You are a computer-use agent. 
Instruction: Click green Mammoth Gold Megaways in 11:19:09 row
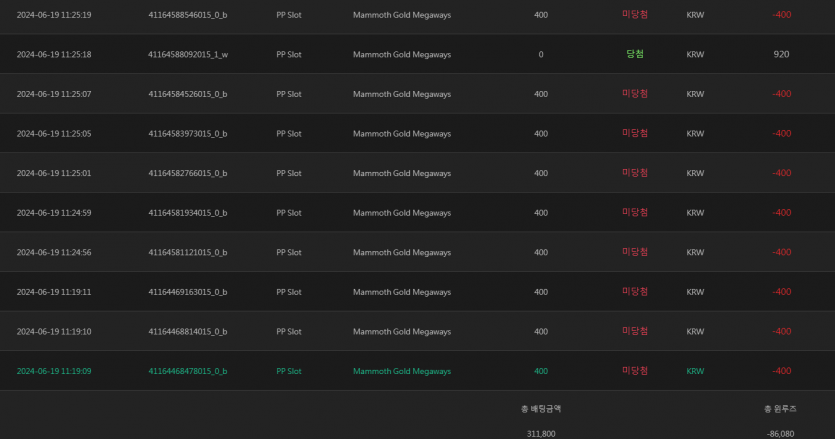(402, 371)
